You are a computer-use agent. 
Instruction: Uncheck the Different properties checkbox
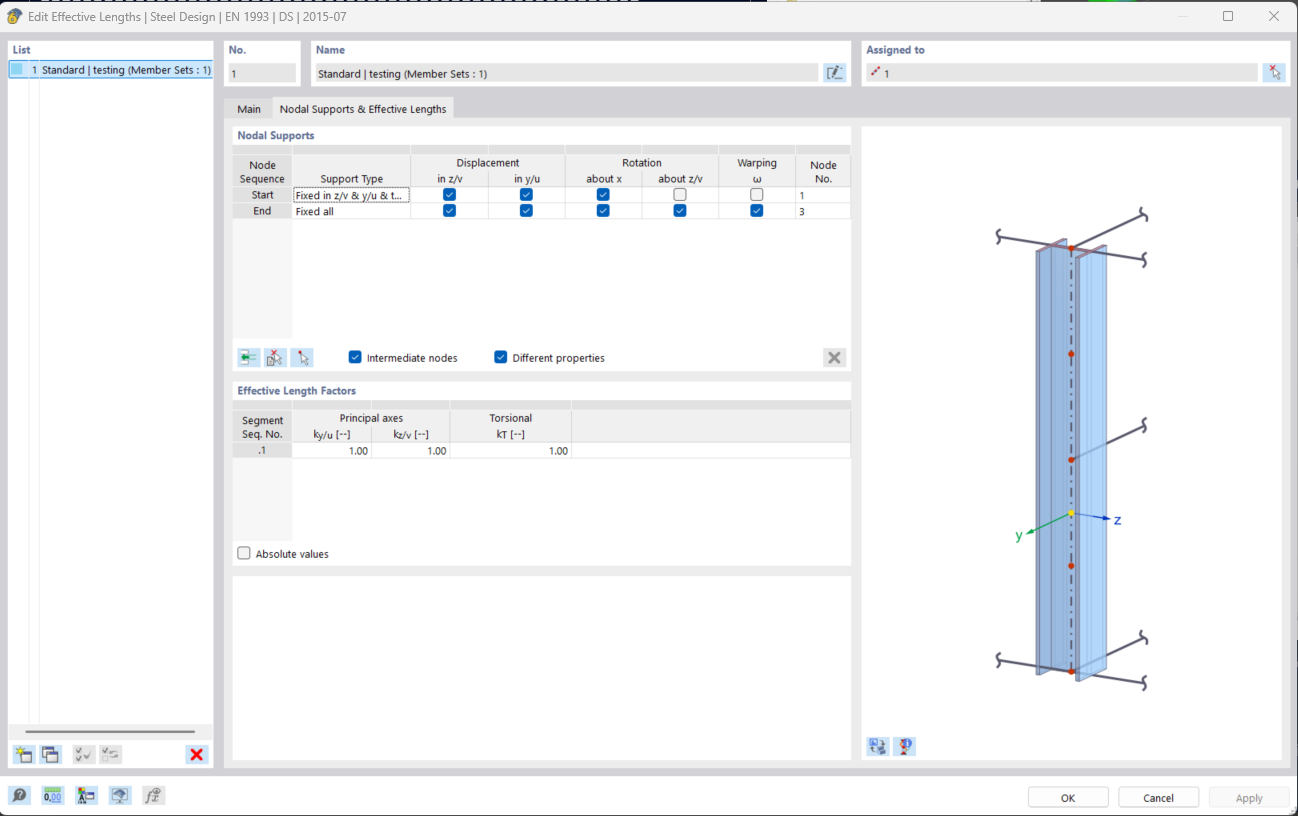pyautogui.click(x=501, y=357)
